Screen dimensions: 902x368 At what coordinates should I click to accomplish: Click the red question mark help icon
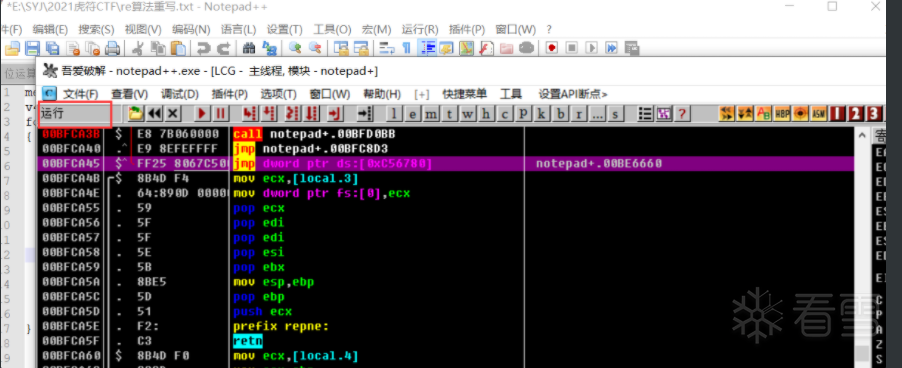point(682,114)
